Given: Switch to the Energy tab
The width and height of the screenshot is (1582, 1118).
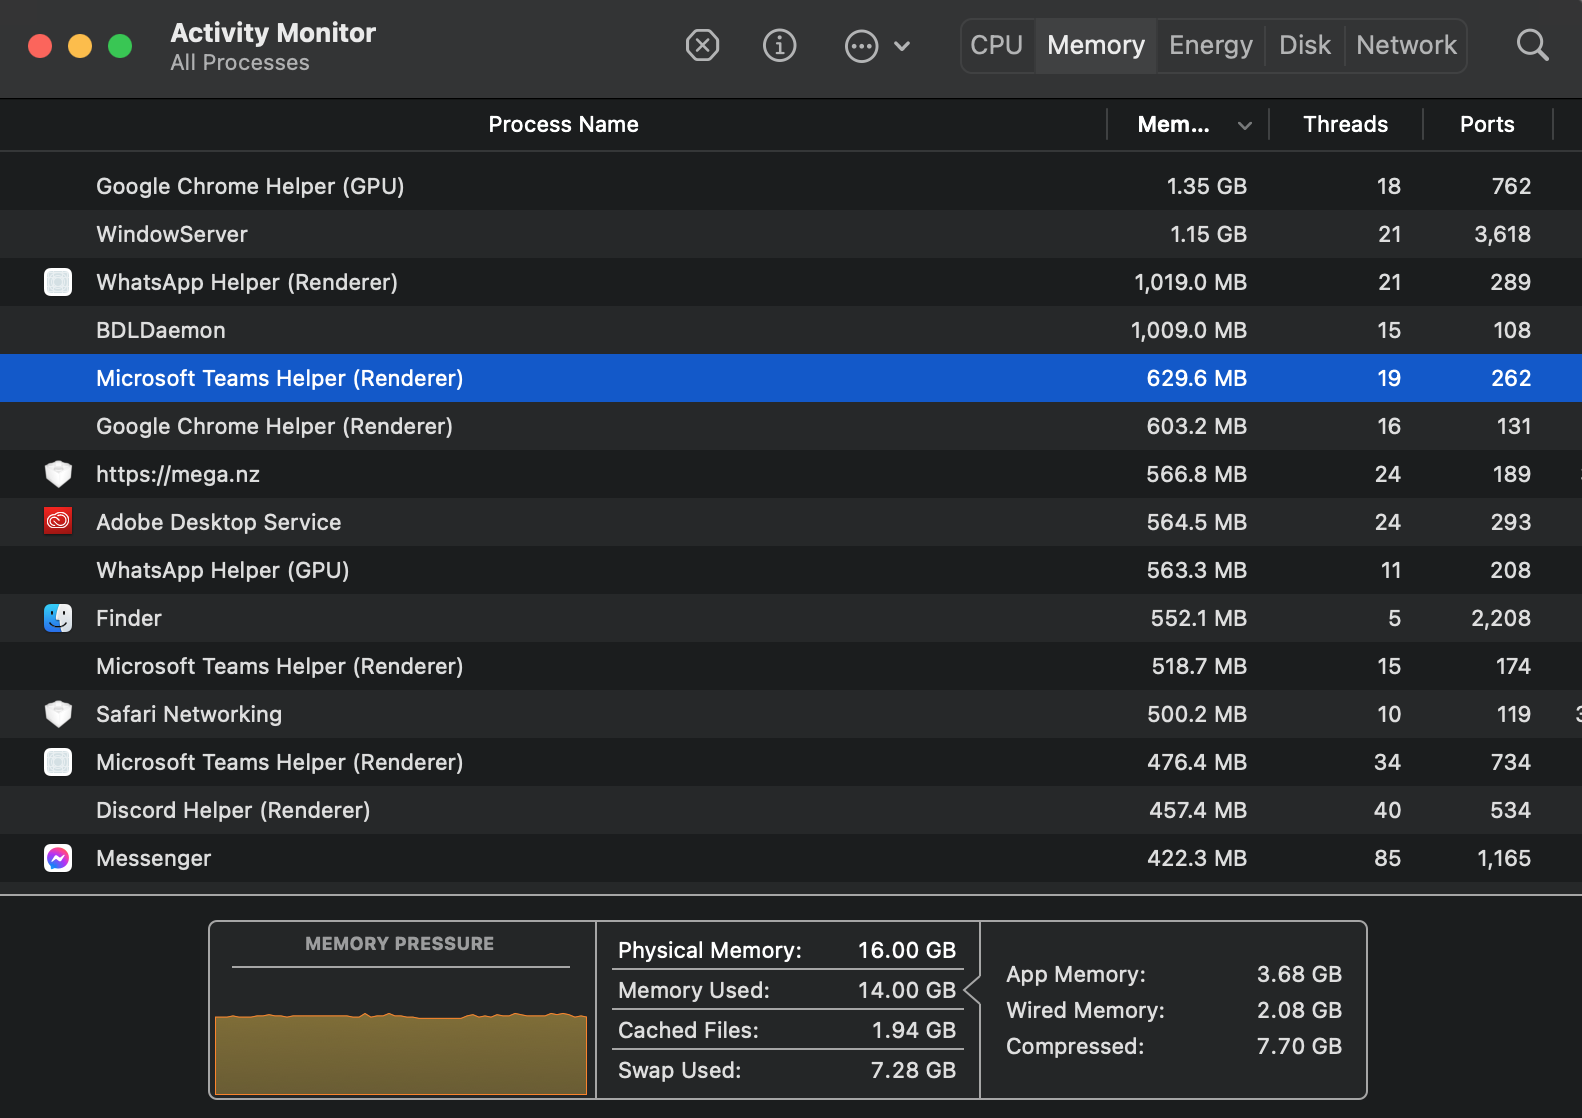Looking at the screenshot, I should [x=1211, y=46].
